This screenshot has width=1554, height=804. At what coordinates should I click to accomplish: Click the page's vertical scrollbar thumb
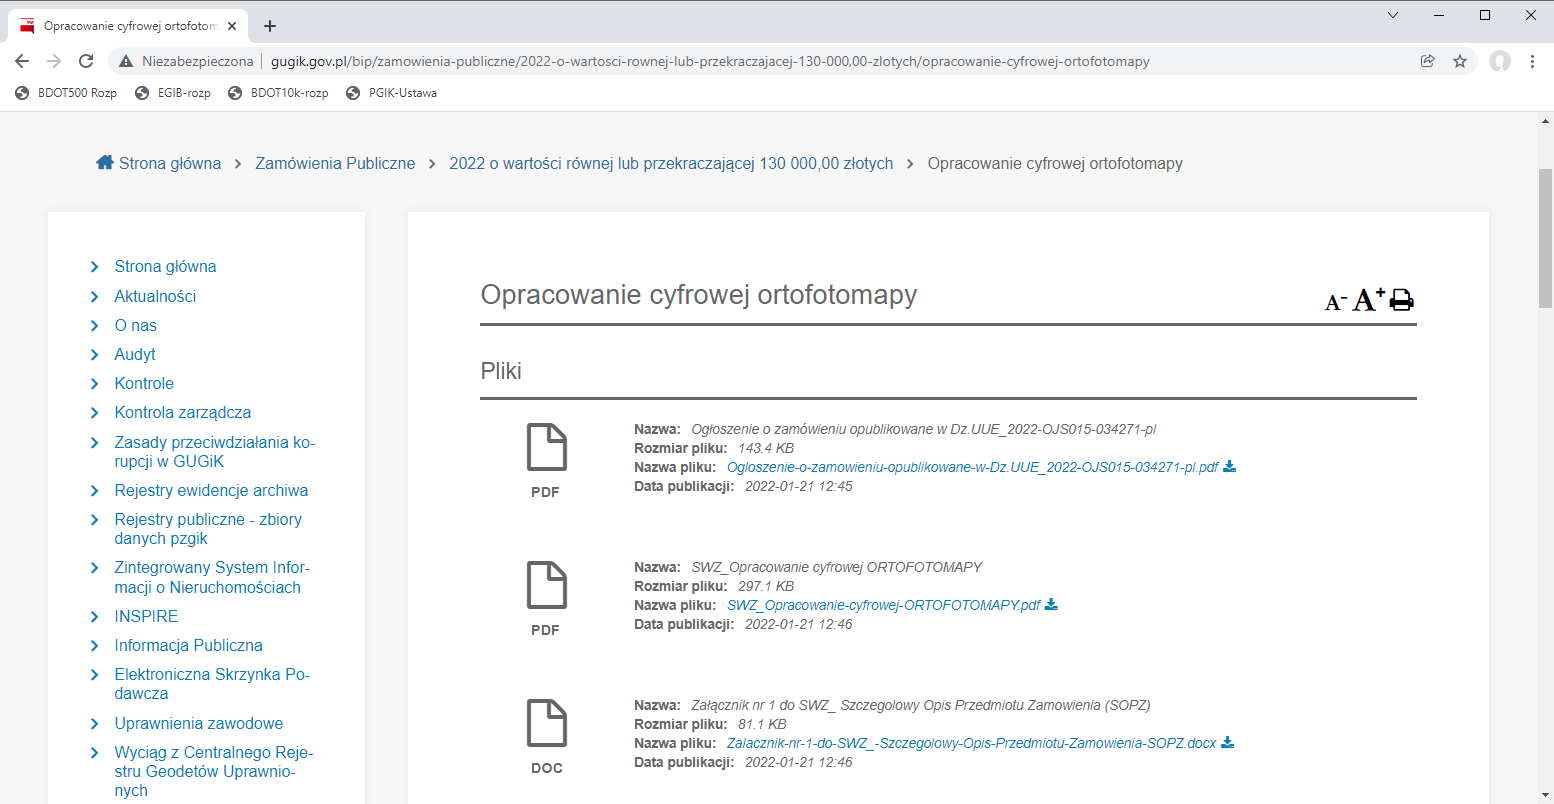coord(1545,240)
